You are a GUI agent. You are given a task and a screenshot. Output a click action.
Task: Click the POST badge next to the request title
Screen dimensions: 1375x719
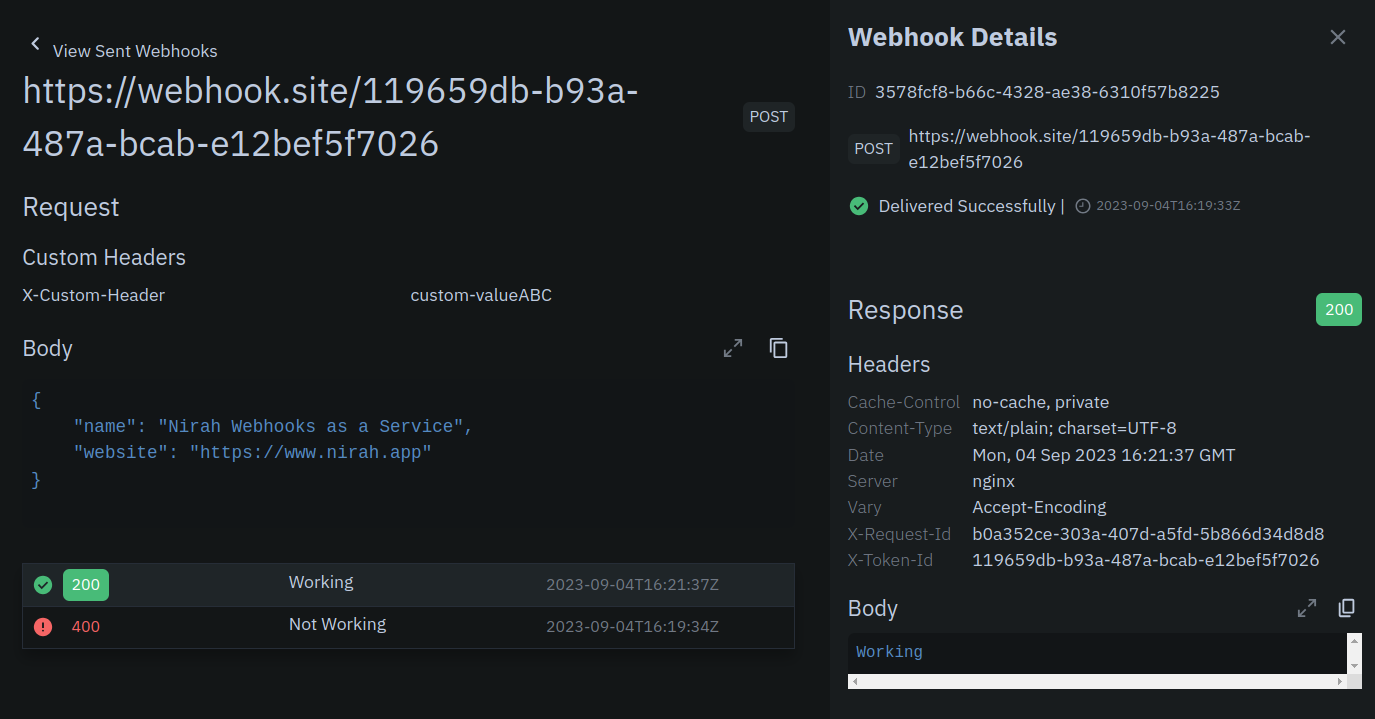pyautogui.click(x=768, y=116)
